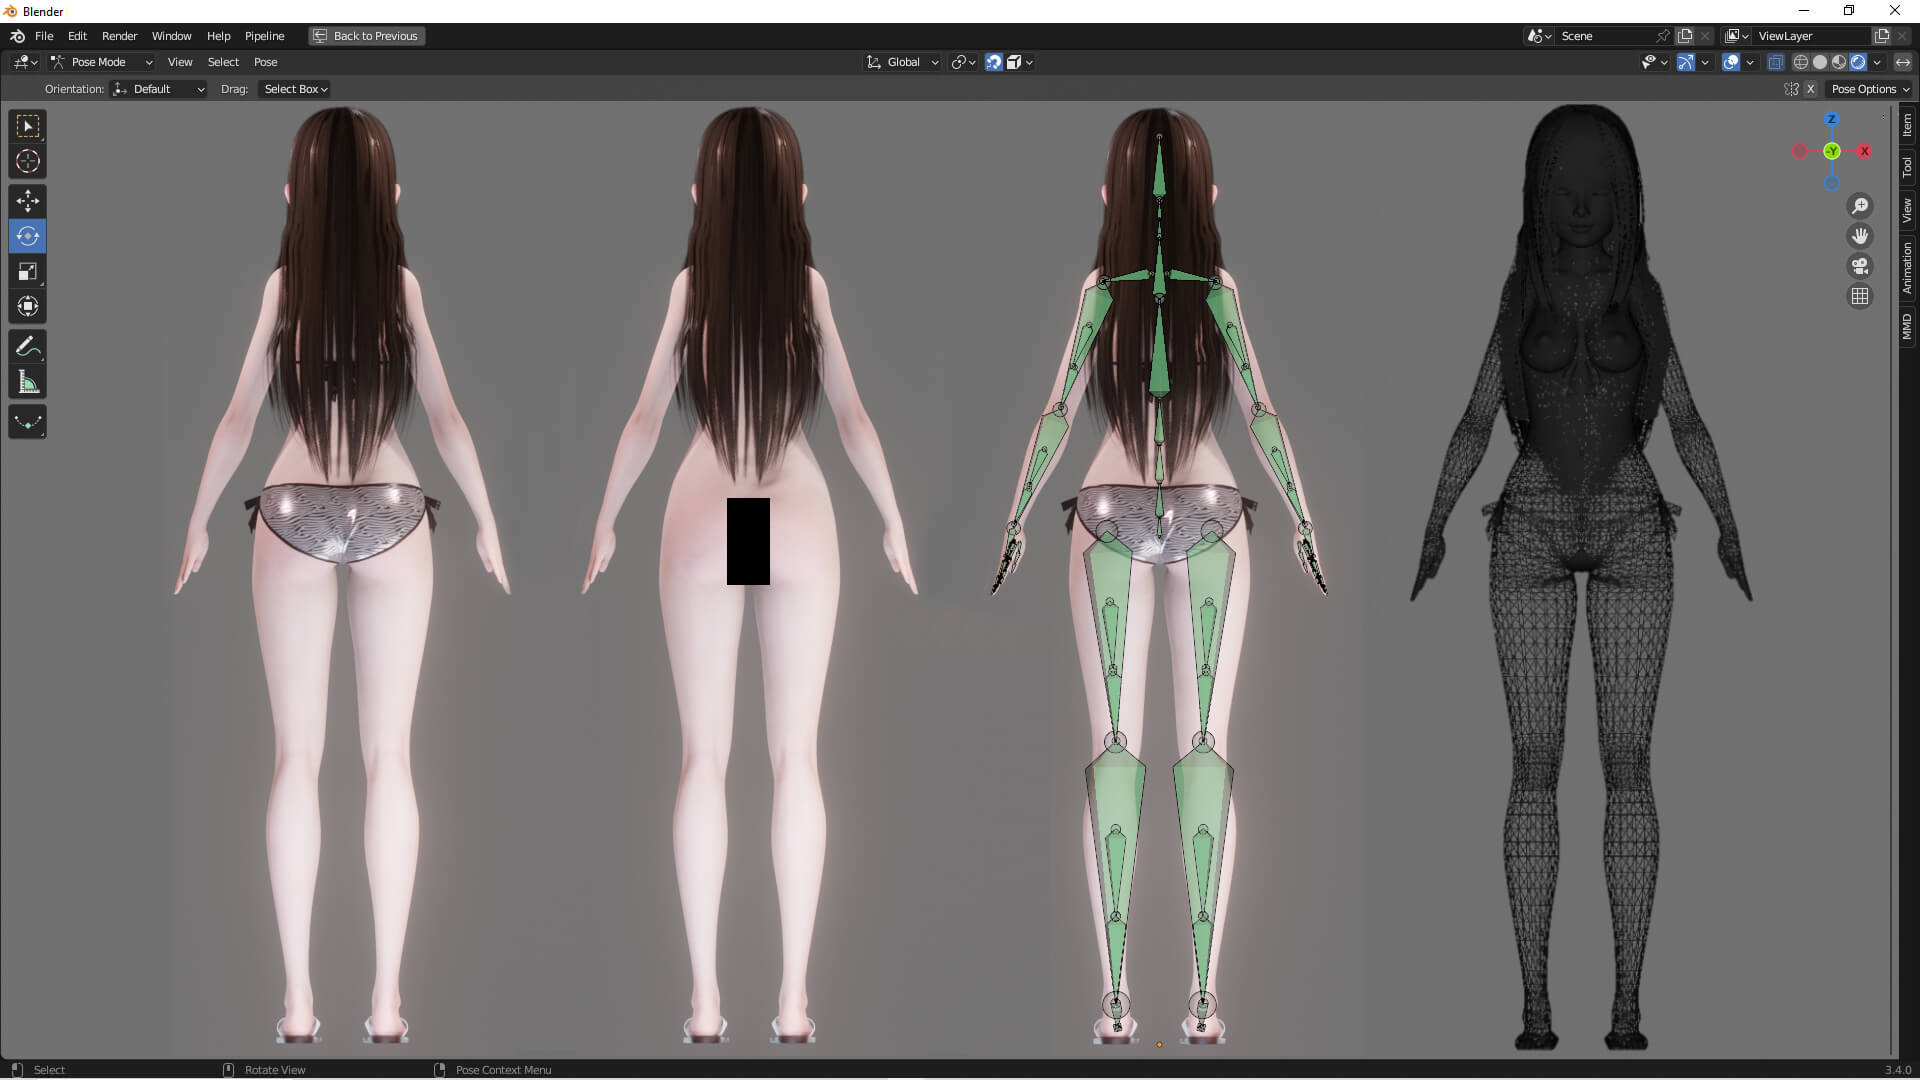Image resolution: width=1920 pixels, height=1080 pixels.
Task: Toggle X-Ray view
Action: point(1775,62)
